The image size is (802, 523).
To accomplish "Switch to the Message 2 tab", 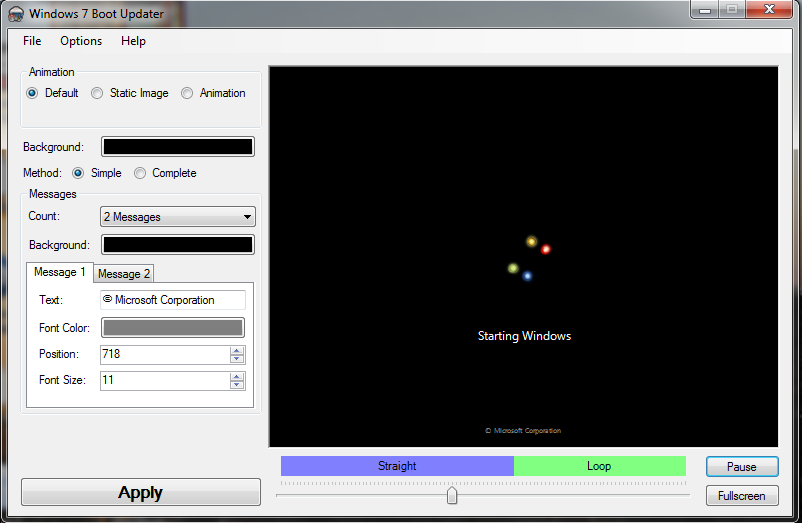I will coord(124,274).
